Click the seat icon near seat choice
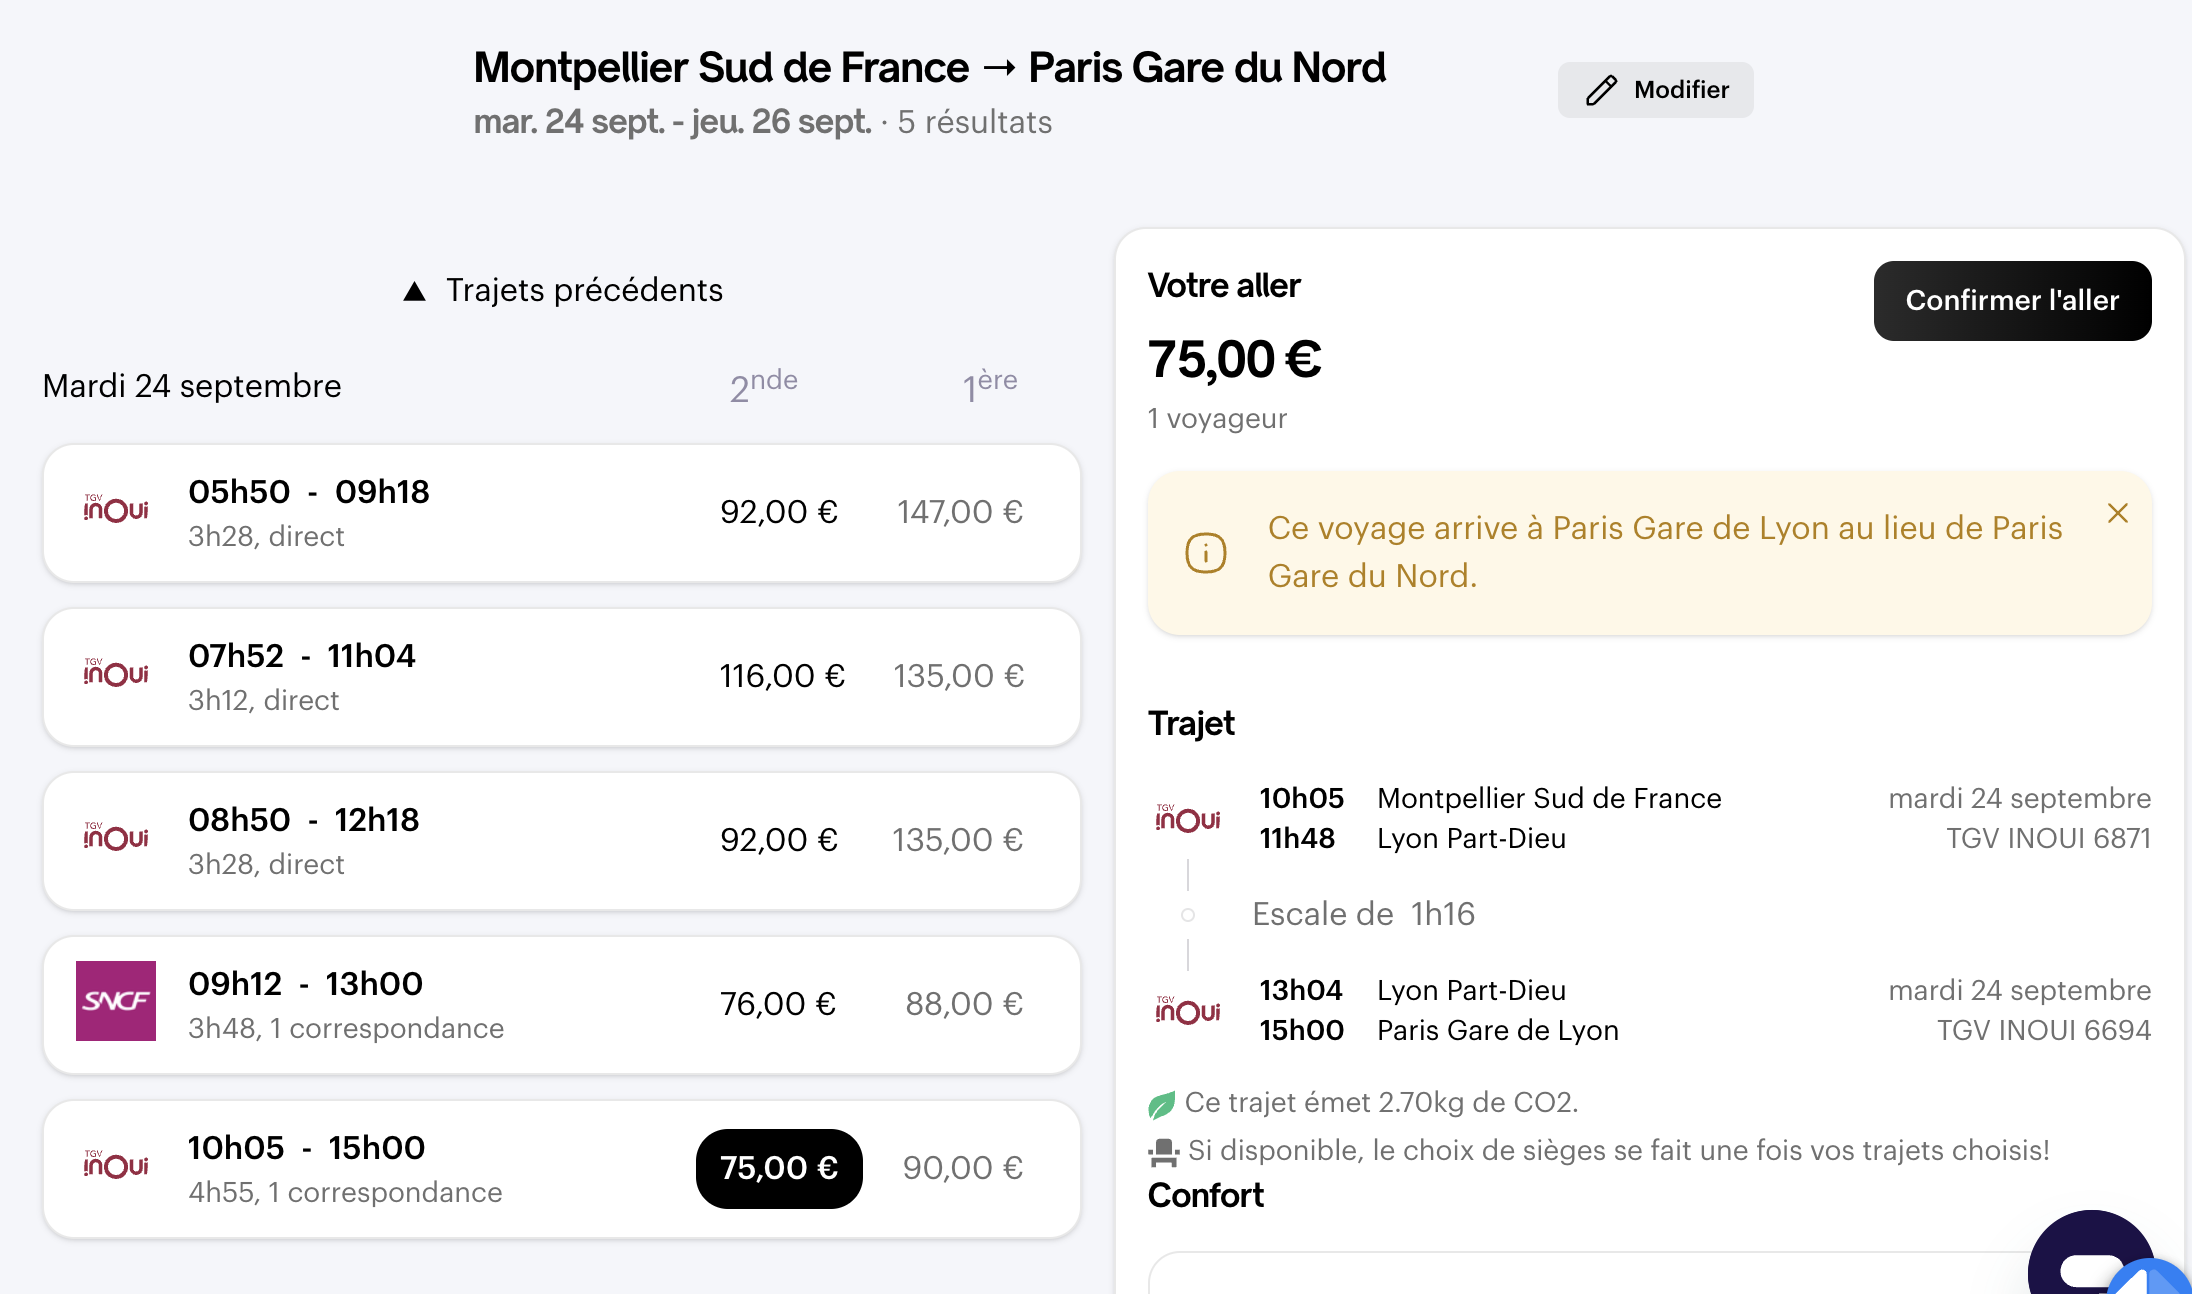 pyautogui.click(x=1163, y=1153)
